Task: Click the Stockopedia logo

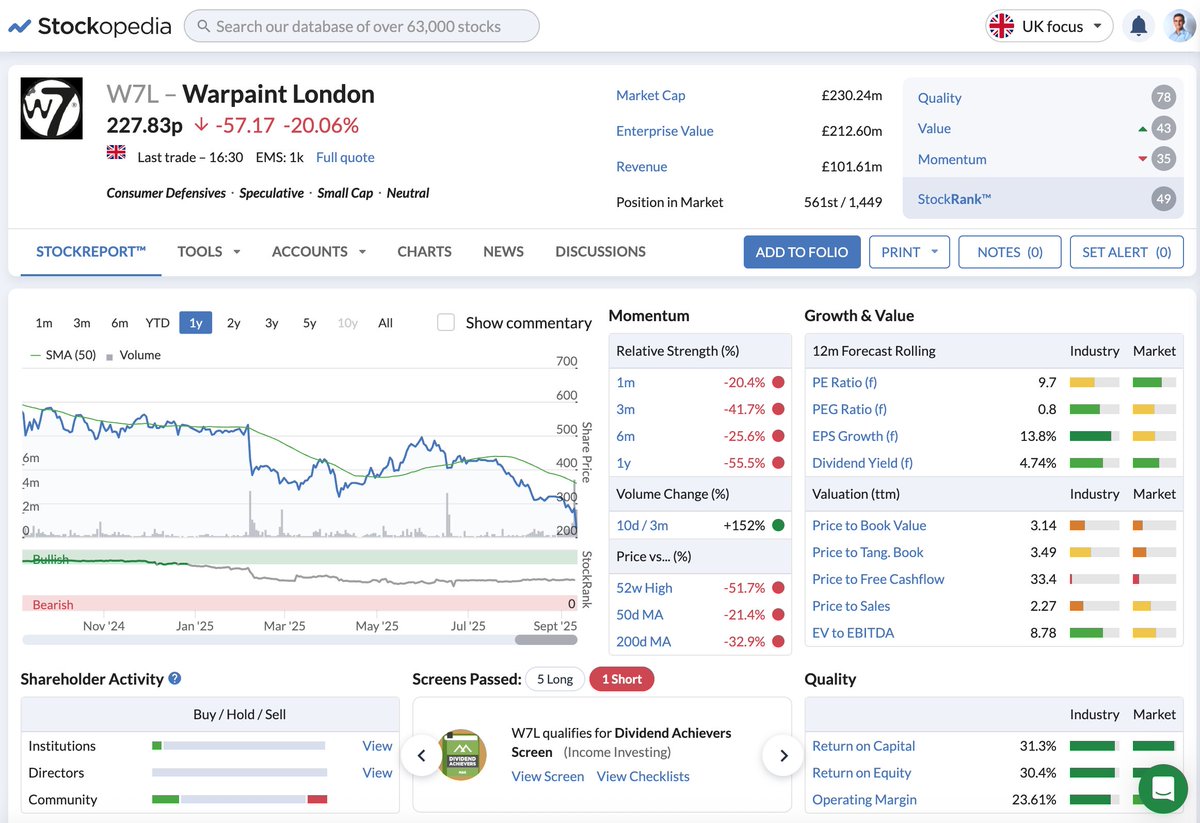Action: tap(90, 26)
